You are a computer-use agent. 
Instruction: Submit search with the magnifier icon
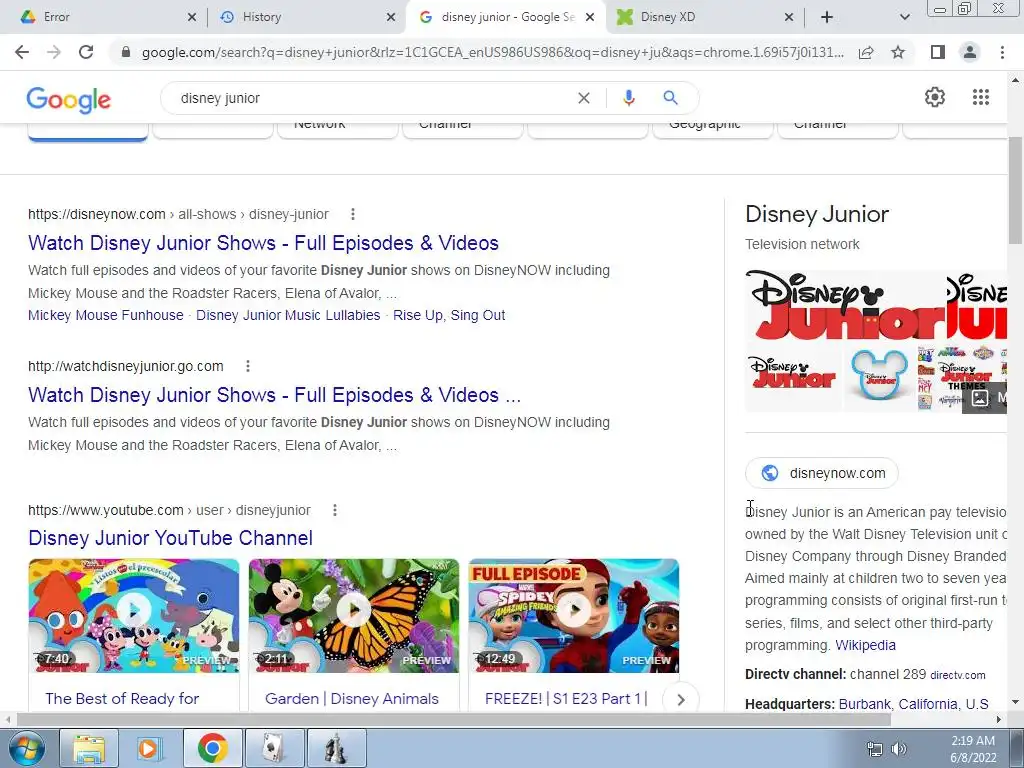[670, 98]
